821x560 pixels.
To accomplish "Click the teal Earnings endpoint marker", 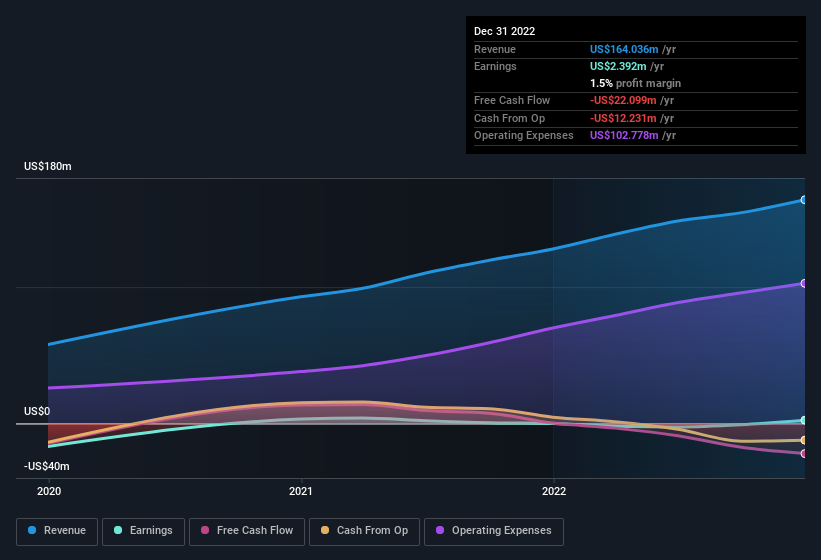I will [x=804, y=420].
